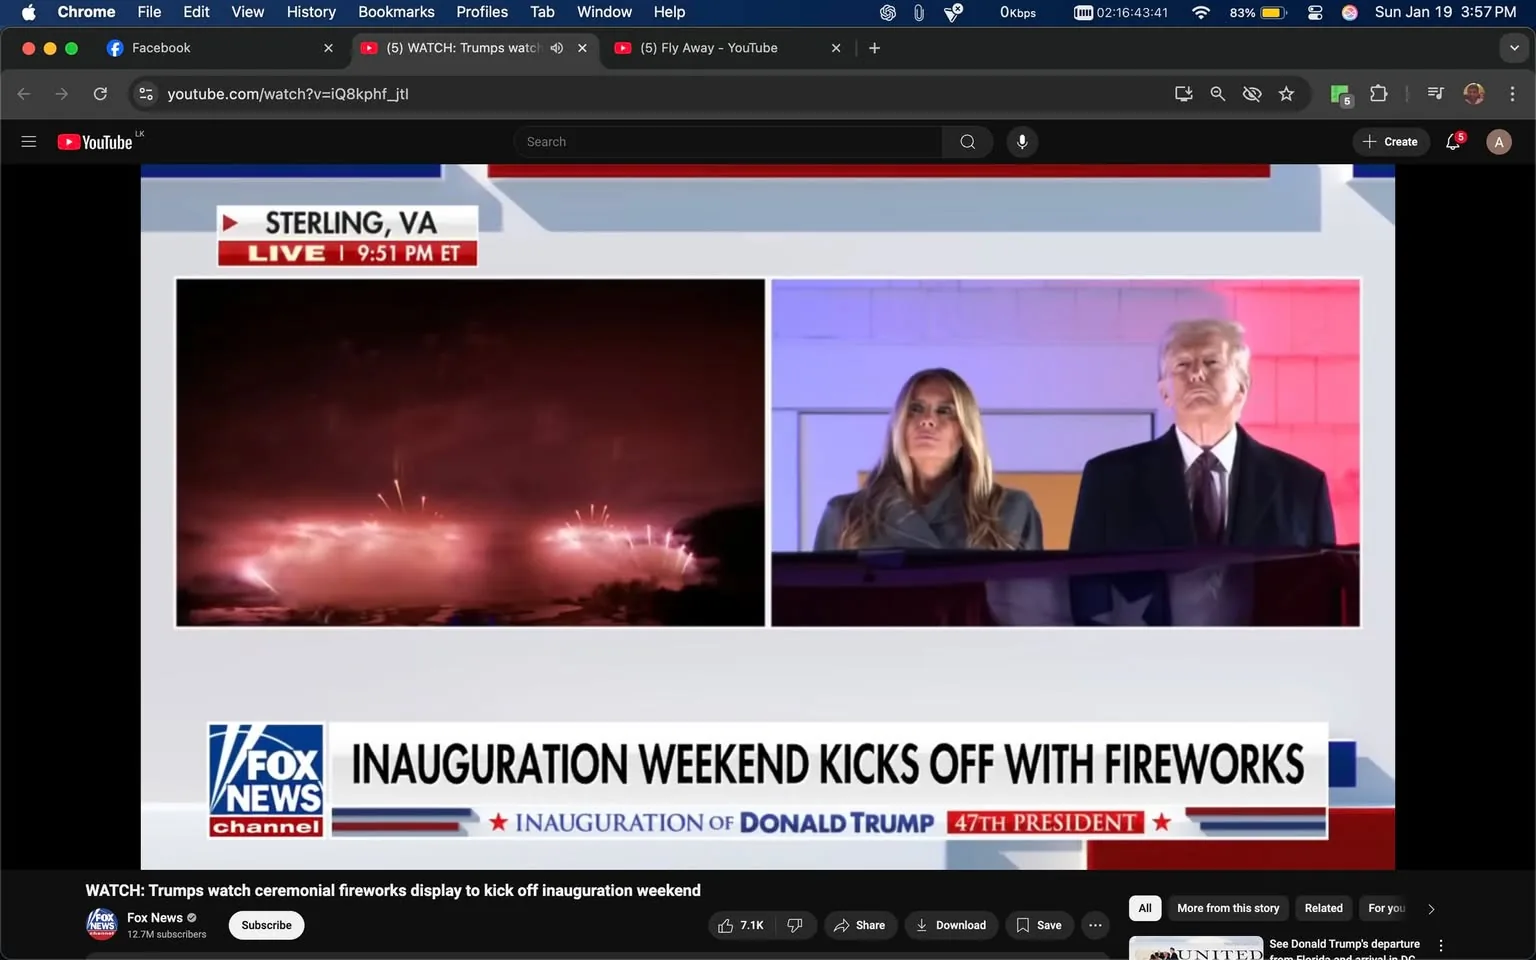The height and width of the screenshot is (960, 1536).
Task: Switch to the Fly Away YouTube tab
Action: tap(710, 47)
